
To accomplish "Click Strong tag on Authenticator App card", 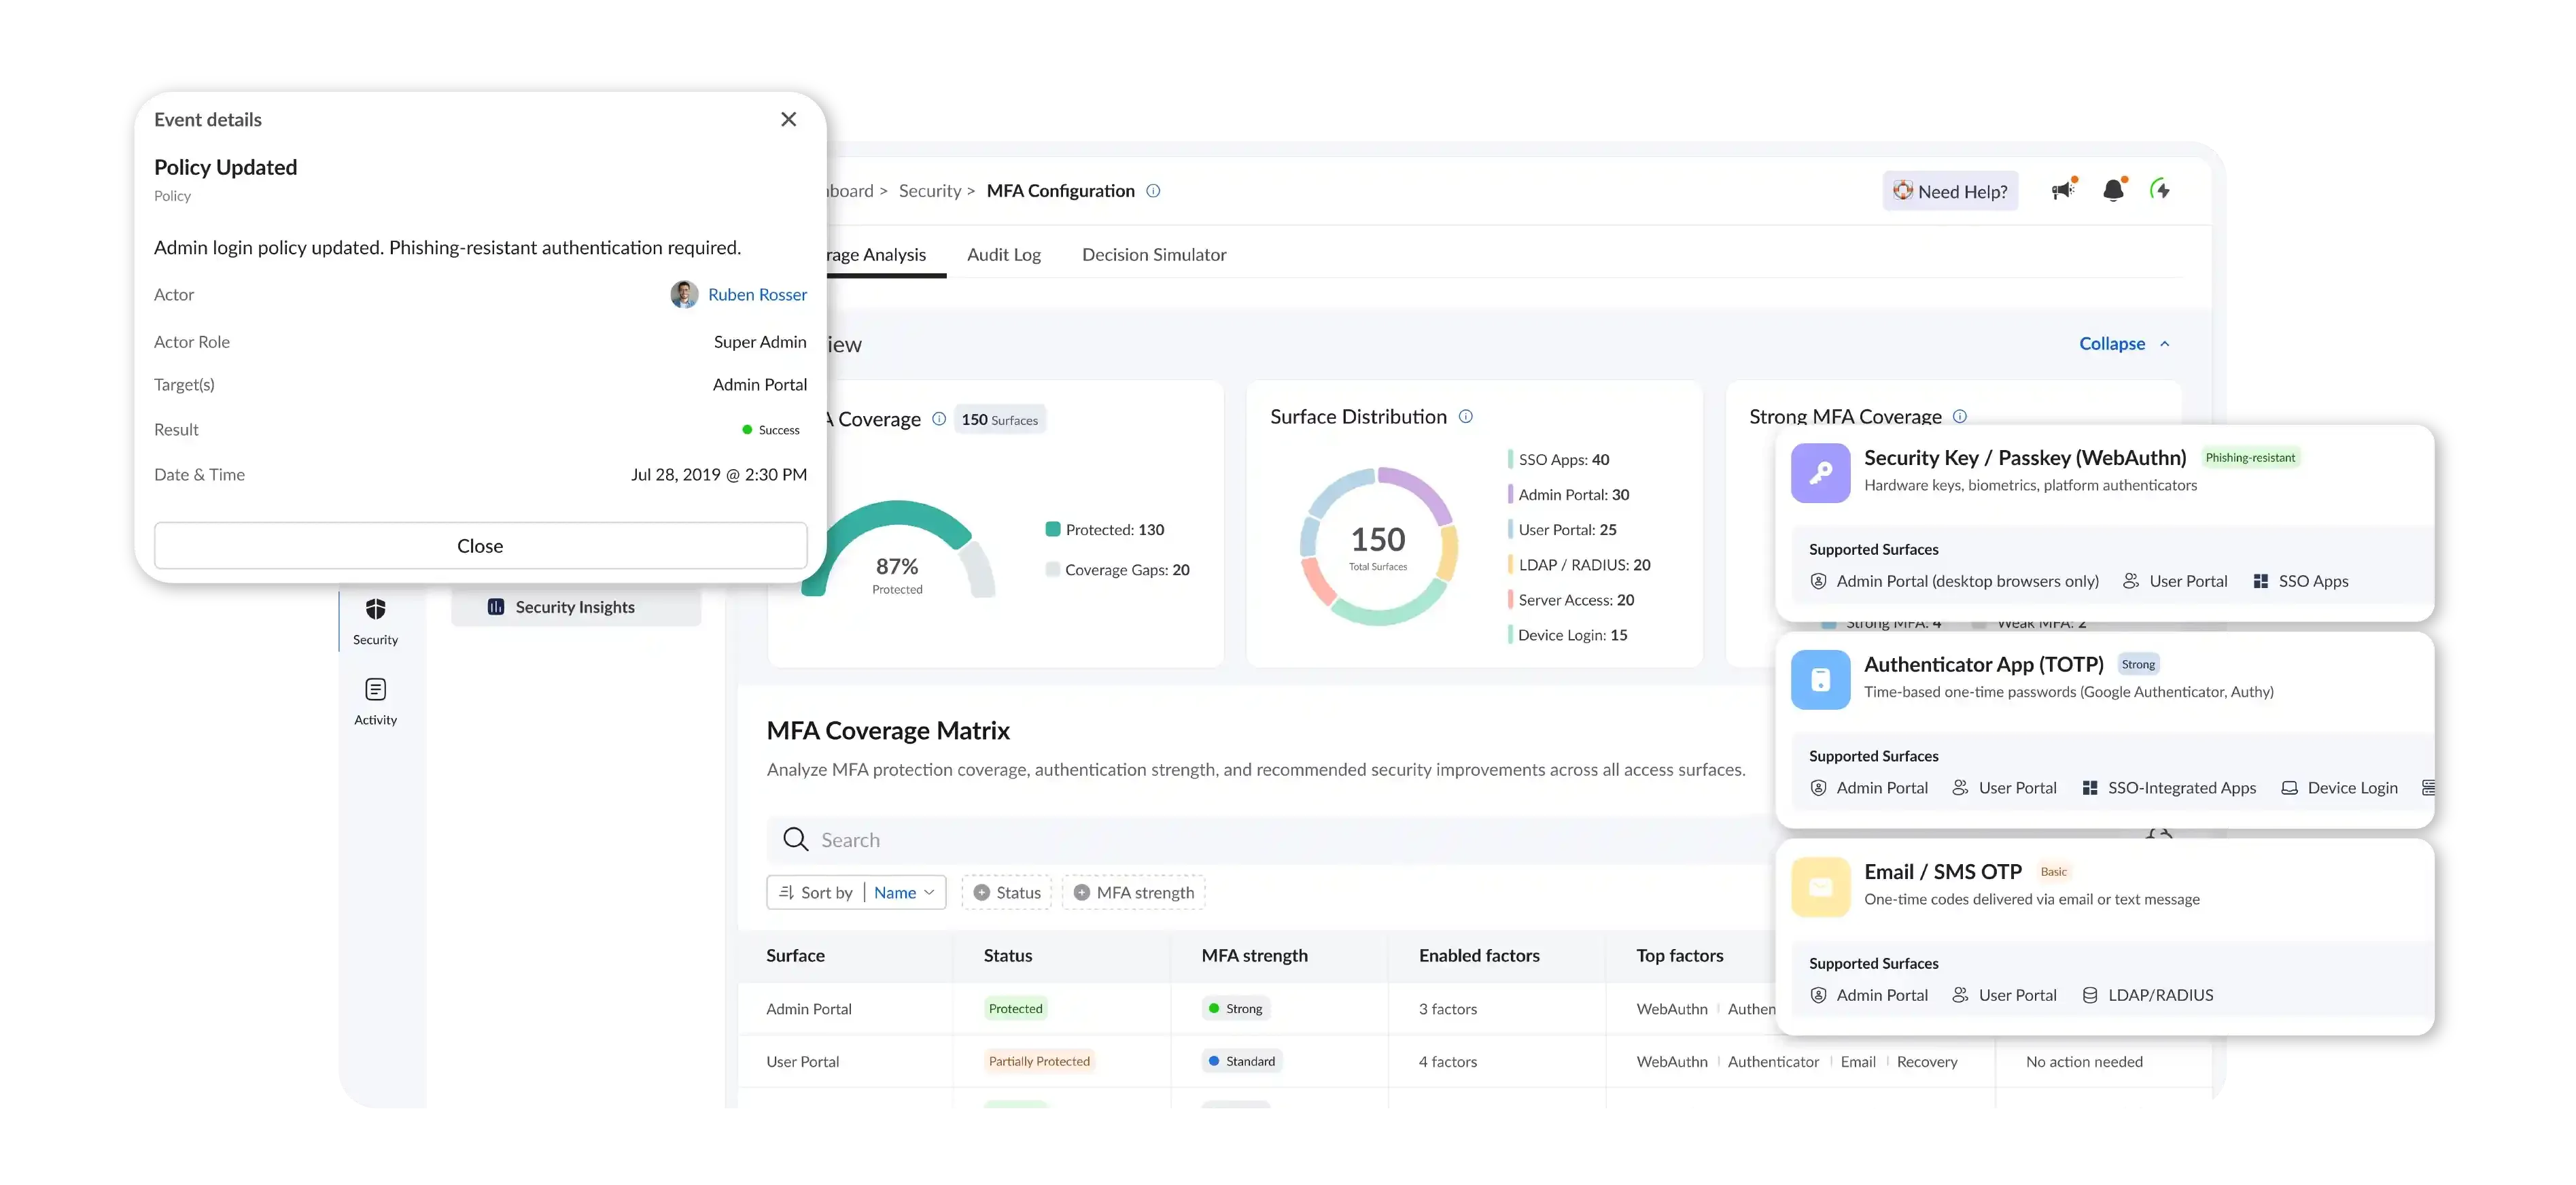I will pyautogui.click(x=2138, y=664).
